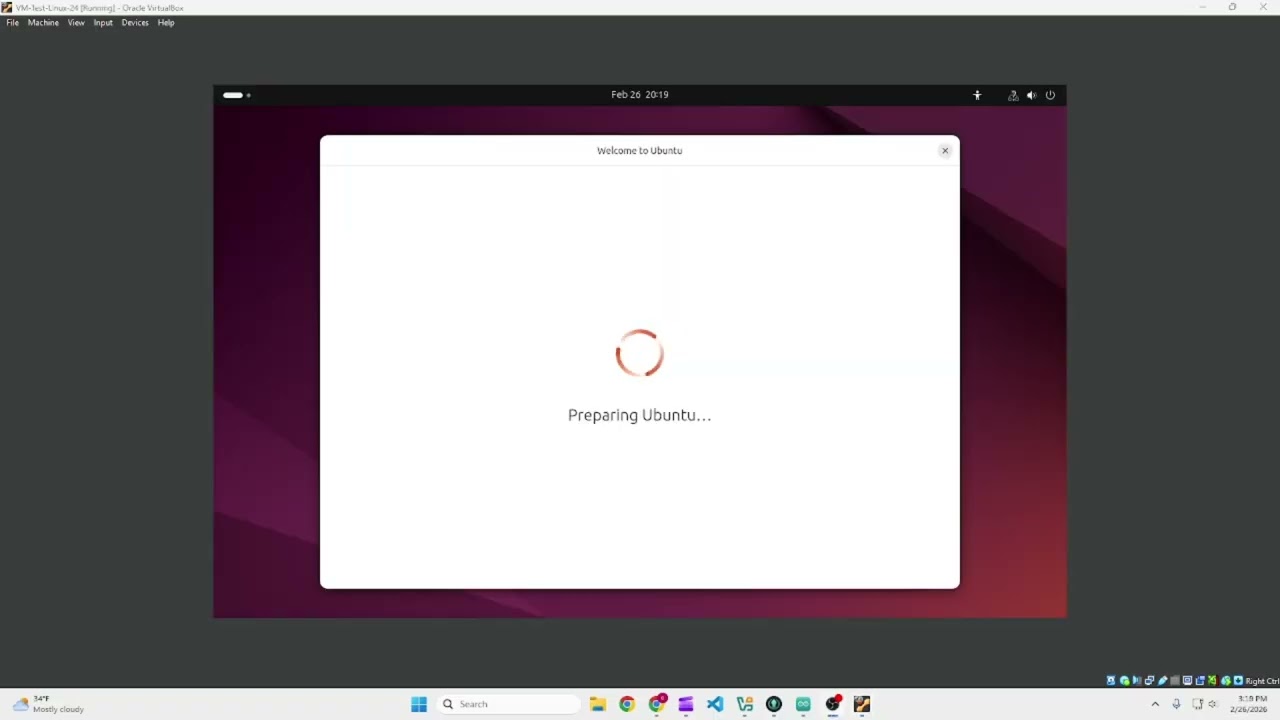Click the VirtualBox hard disk activity indicator
This screenshot has width=1280, height=720.
point(1111,681)
